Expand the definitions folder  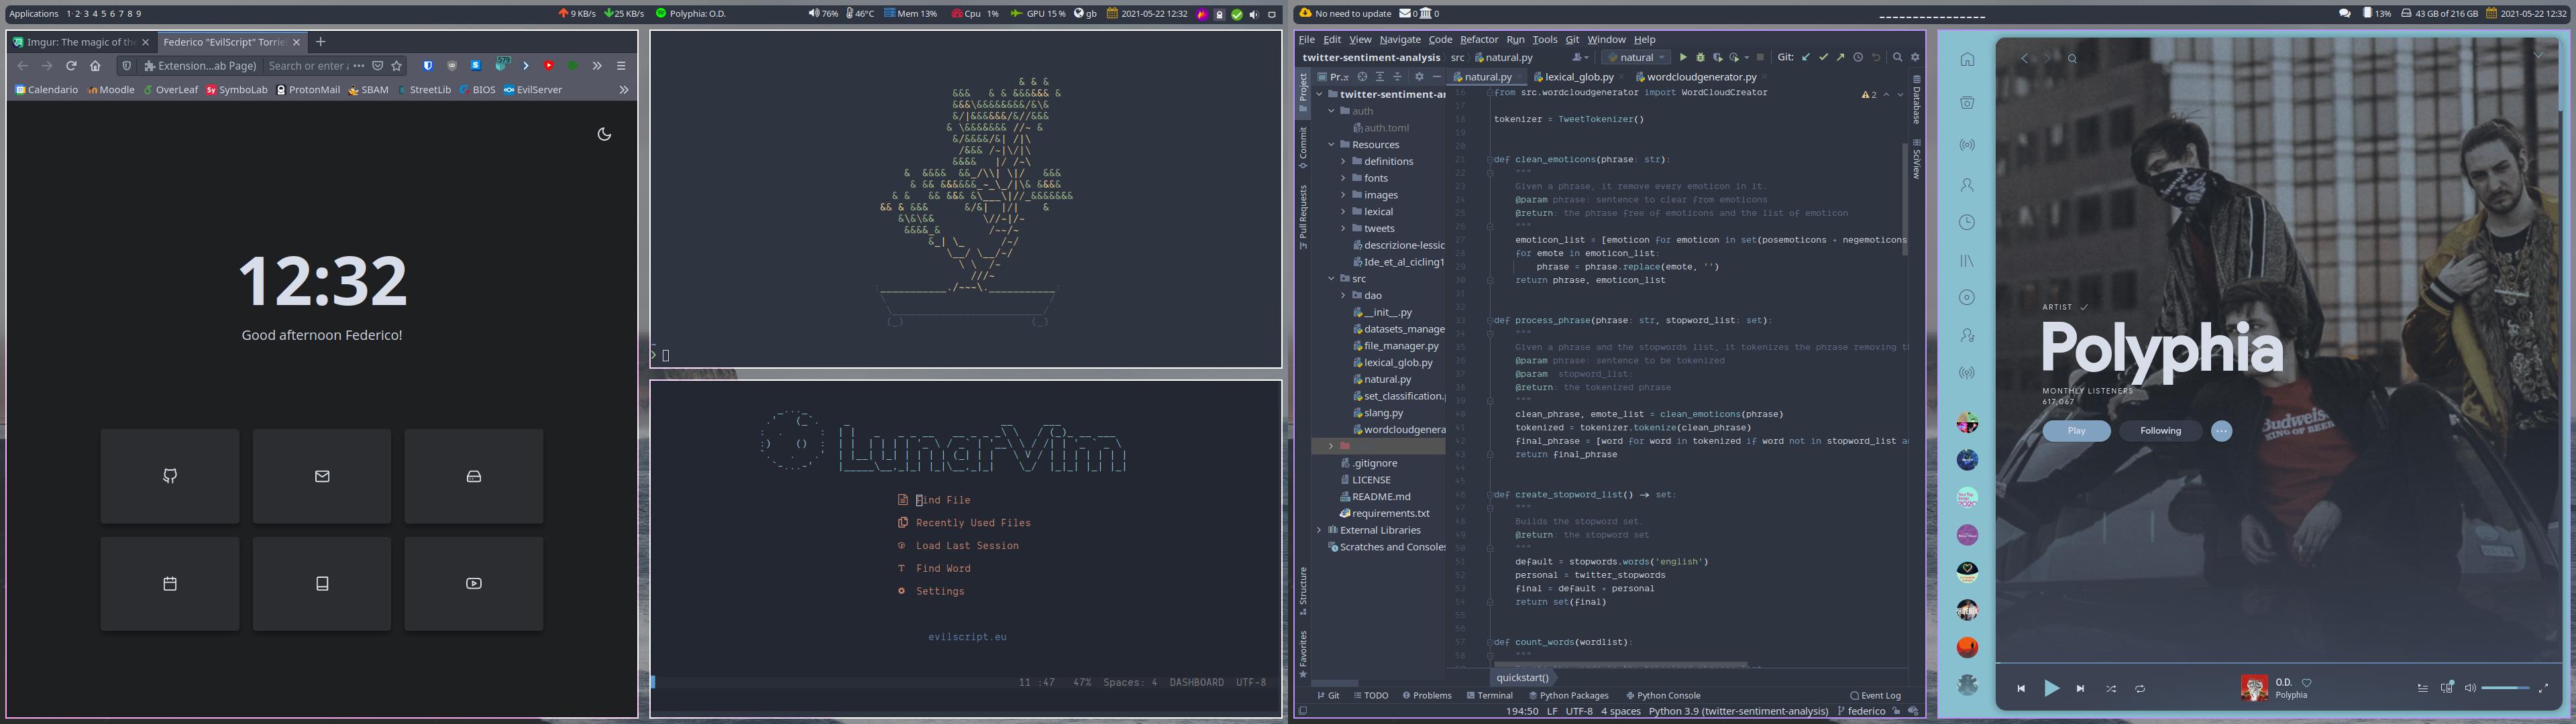click(1343, 161)
